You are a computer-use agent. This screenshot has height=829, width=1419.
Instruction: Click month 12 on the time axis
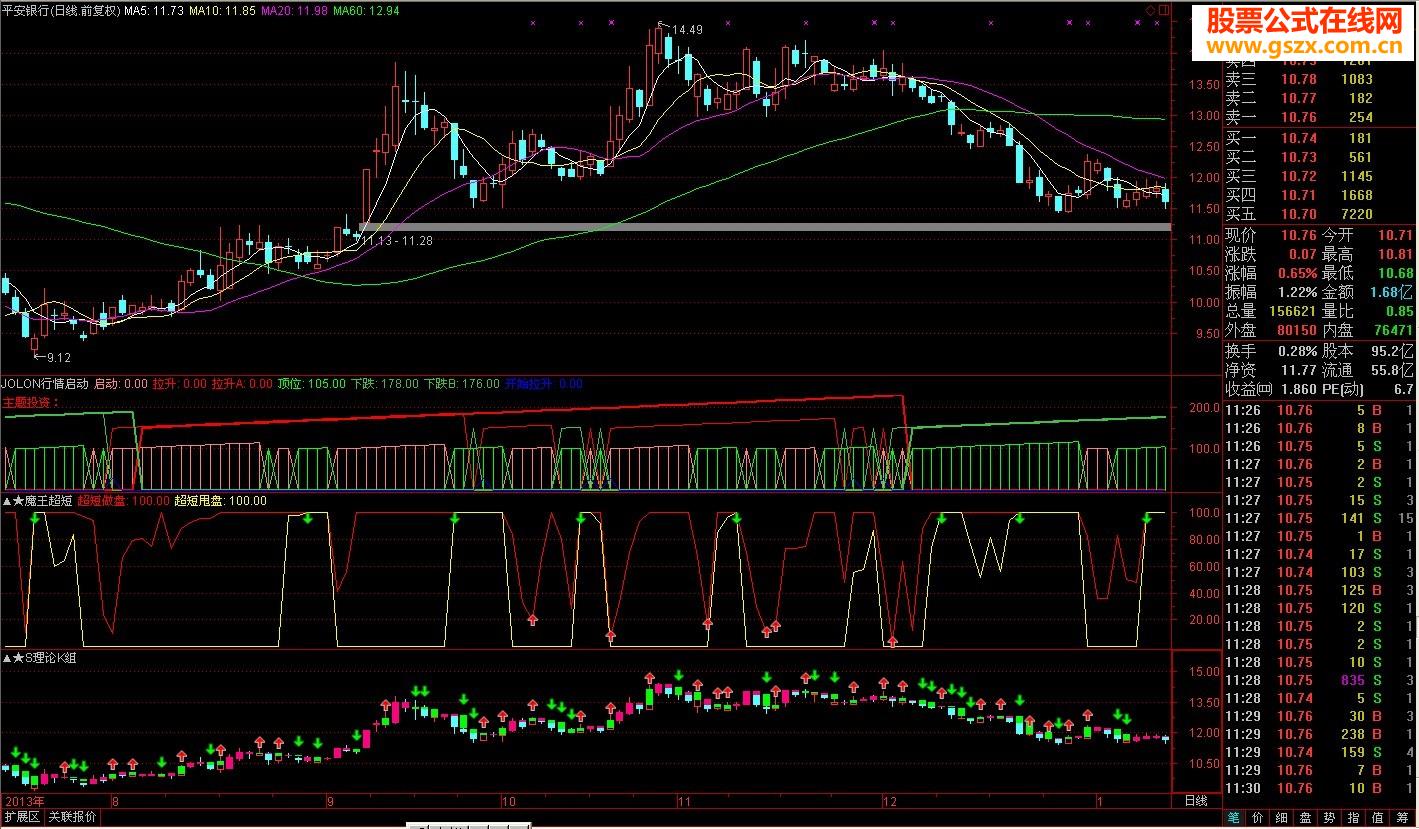[890, 801]
